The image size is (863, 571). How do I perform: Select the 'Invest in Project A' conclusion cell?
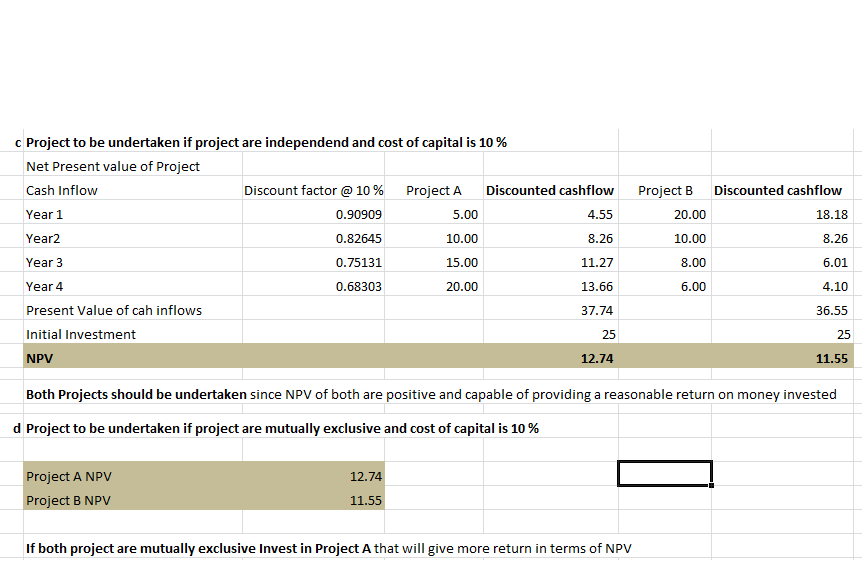(x=328, y=547)
